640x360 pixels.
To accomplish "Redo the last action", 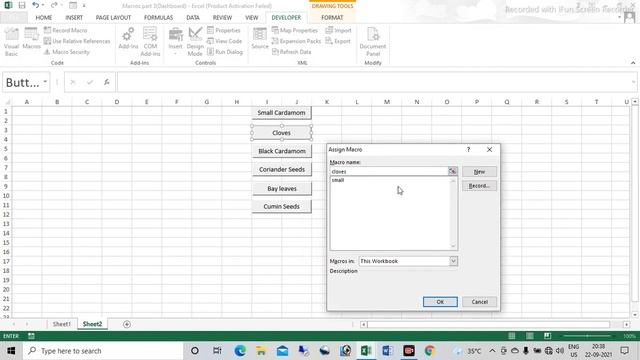I will click(x=54, y=5).
